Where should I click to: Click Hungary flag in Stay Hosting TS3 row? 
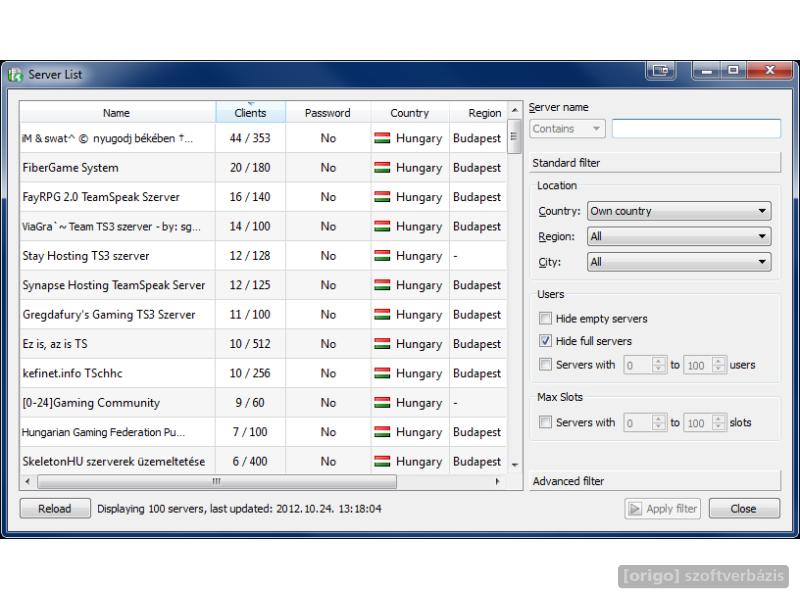point(382,256)
